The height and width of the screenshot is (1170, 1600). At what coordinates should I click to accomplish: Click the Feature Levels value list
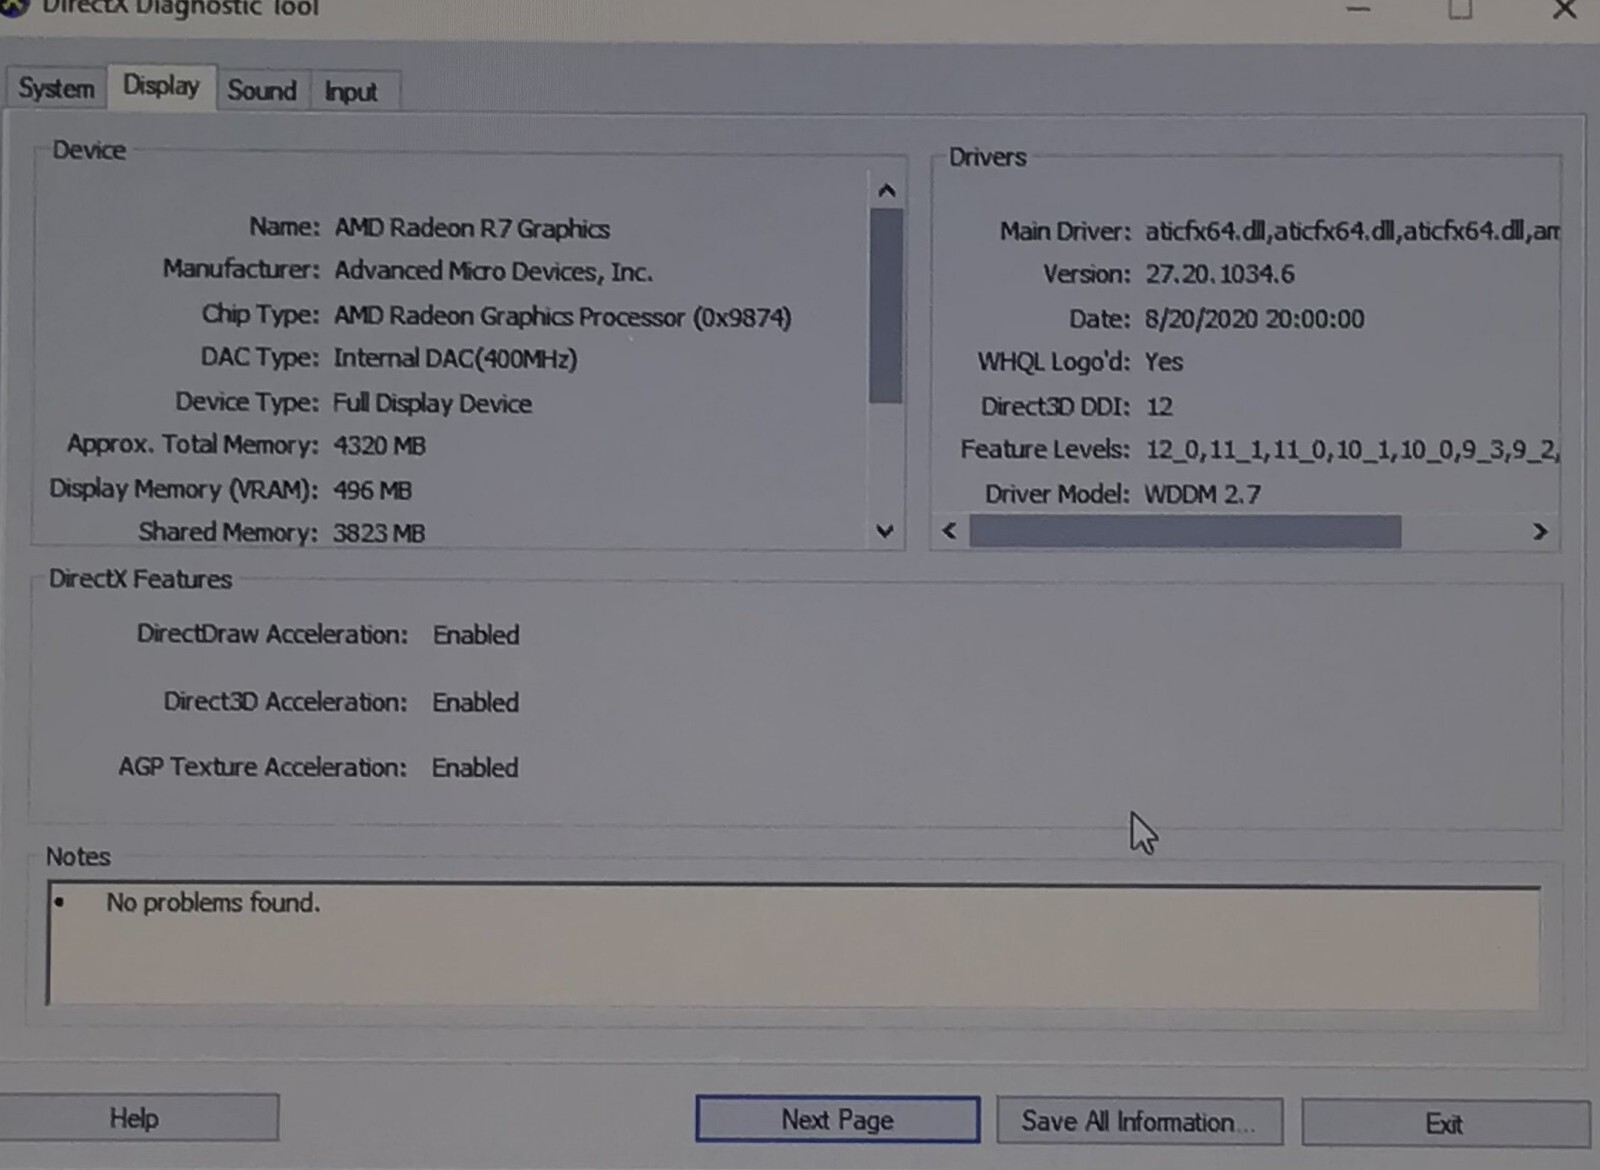pyautogui.click(x=1352, y=450)
